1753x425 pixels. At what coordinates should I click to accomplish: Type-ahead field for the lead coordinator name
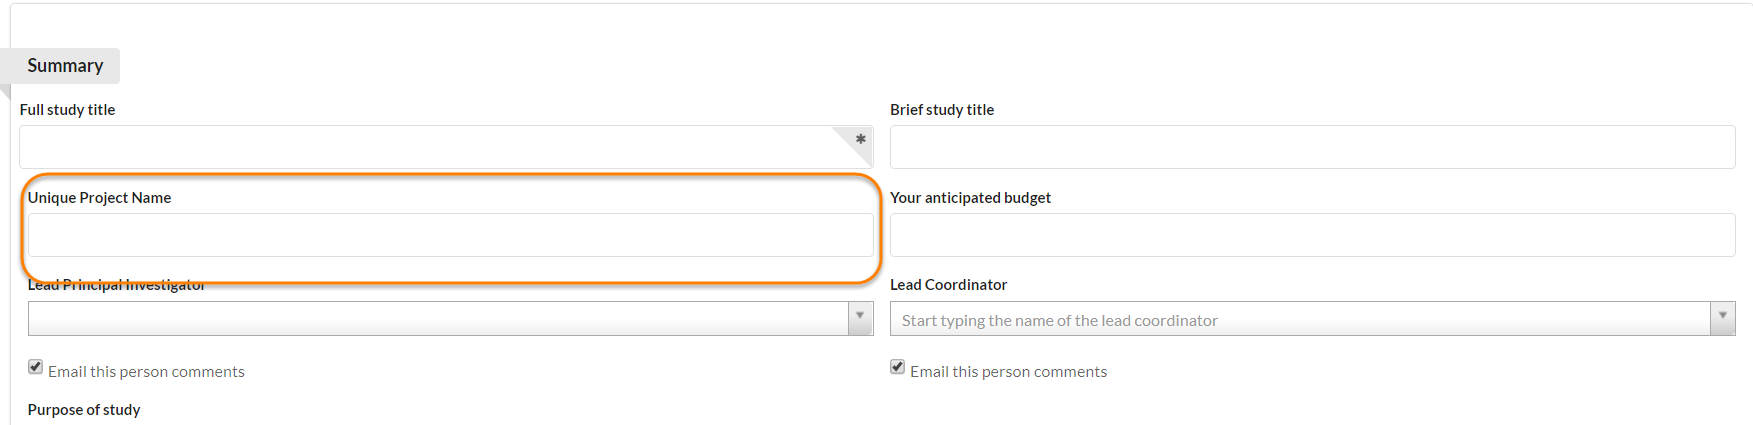pos(1300,320)
